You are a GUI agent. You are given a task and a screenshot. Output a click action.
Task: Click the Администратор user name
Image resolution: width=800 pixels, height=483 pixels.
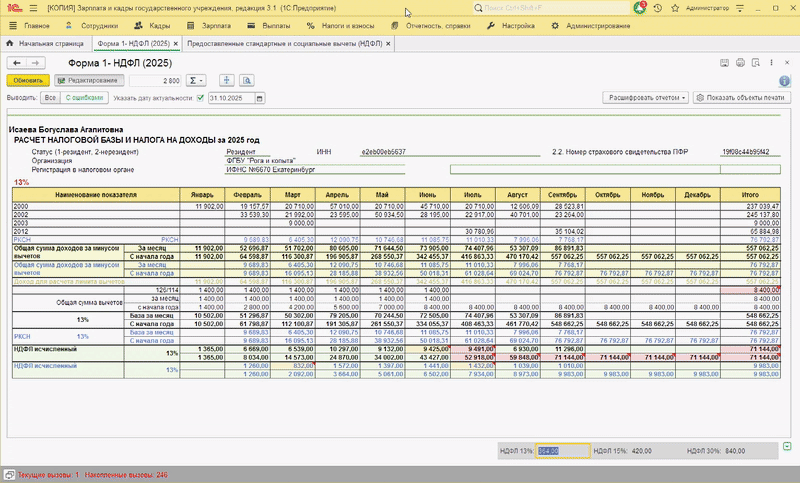[x=707, y=8]
